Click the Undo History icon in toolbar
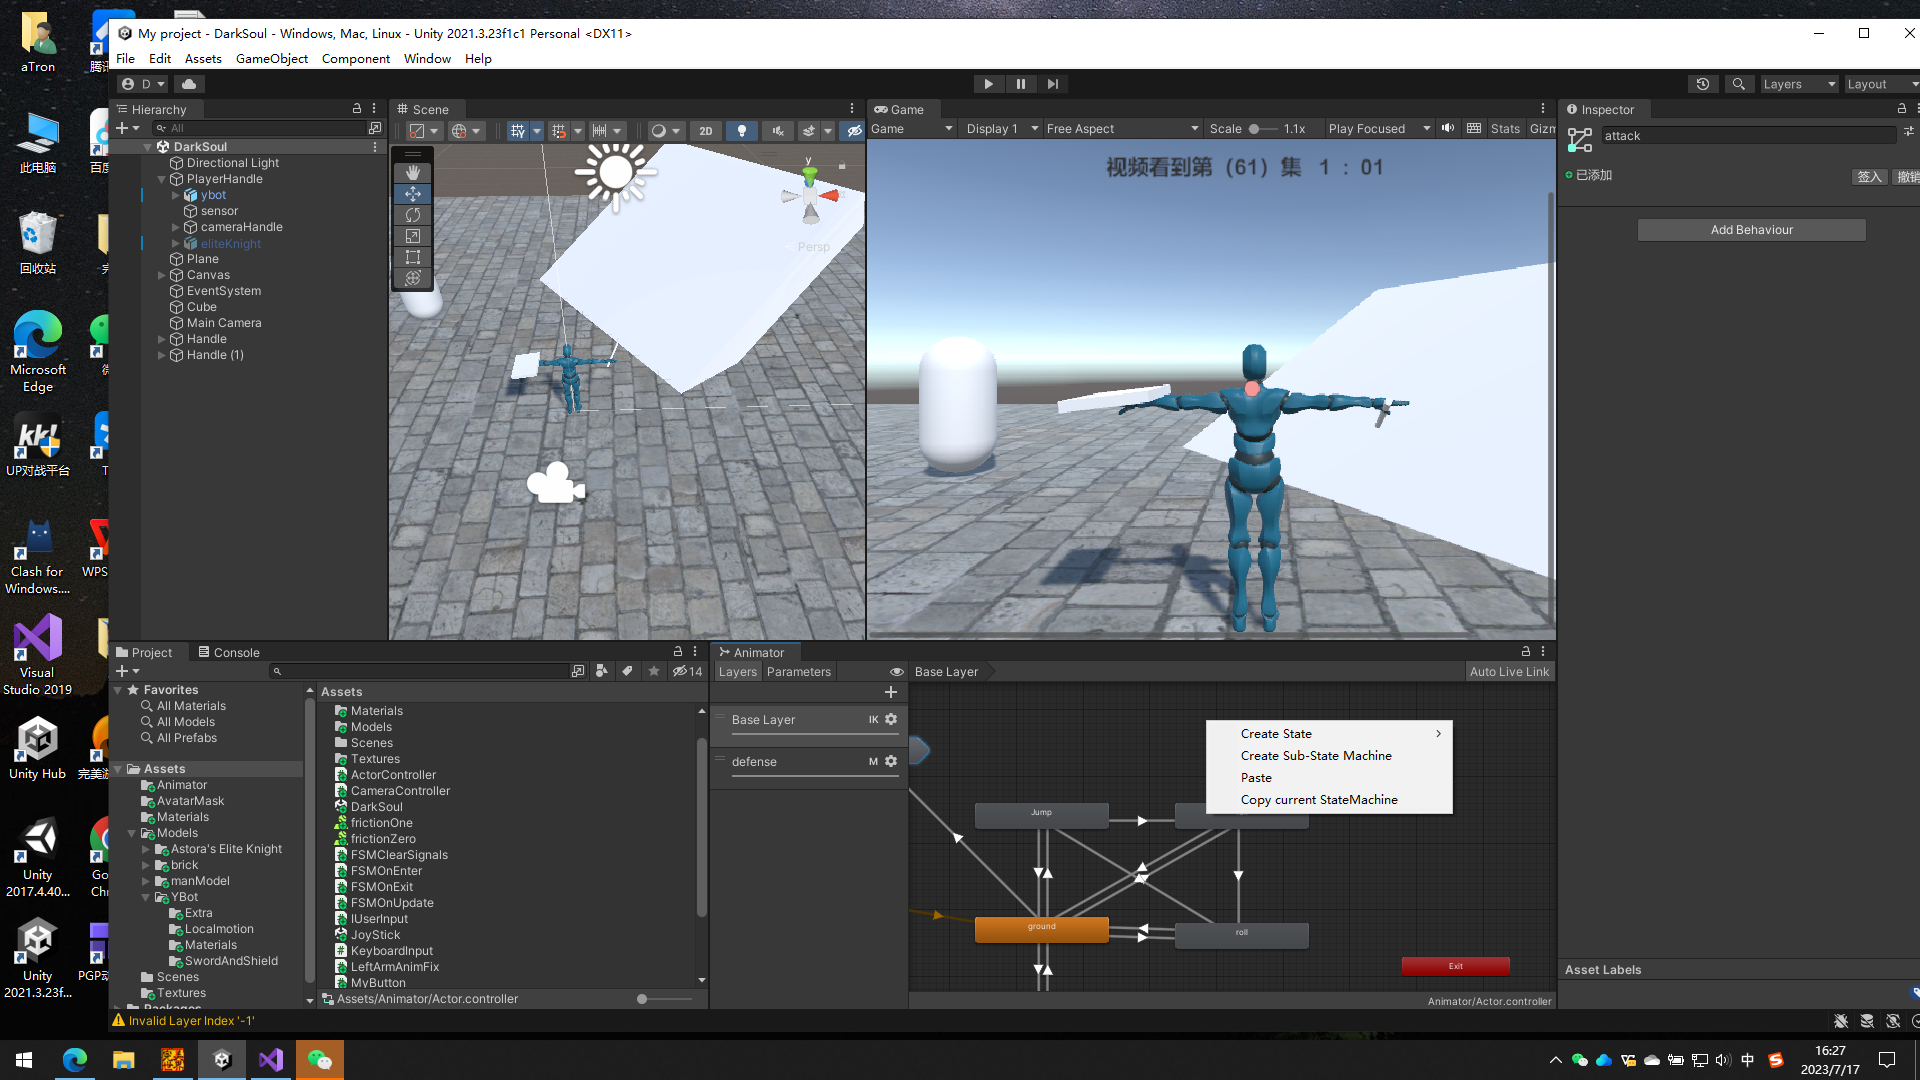1920x1080 pixels. click(1702, 84)
